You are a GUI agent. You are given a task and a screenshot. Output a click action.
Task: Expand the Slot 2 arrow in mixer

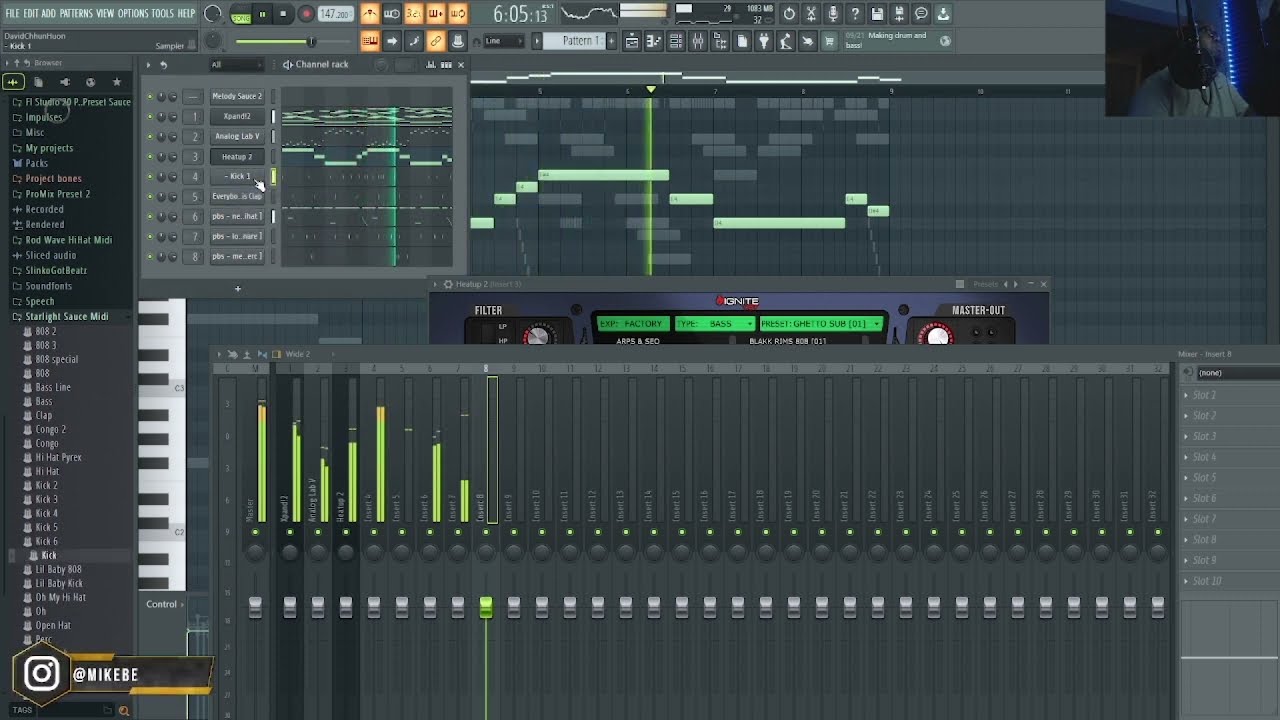(x=1187, y=395)
